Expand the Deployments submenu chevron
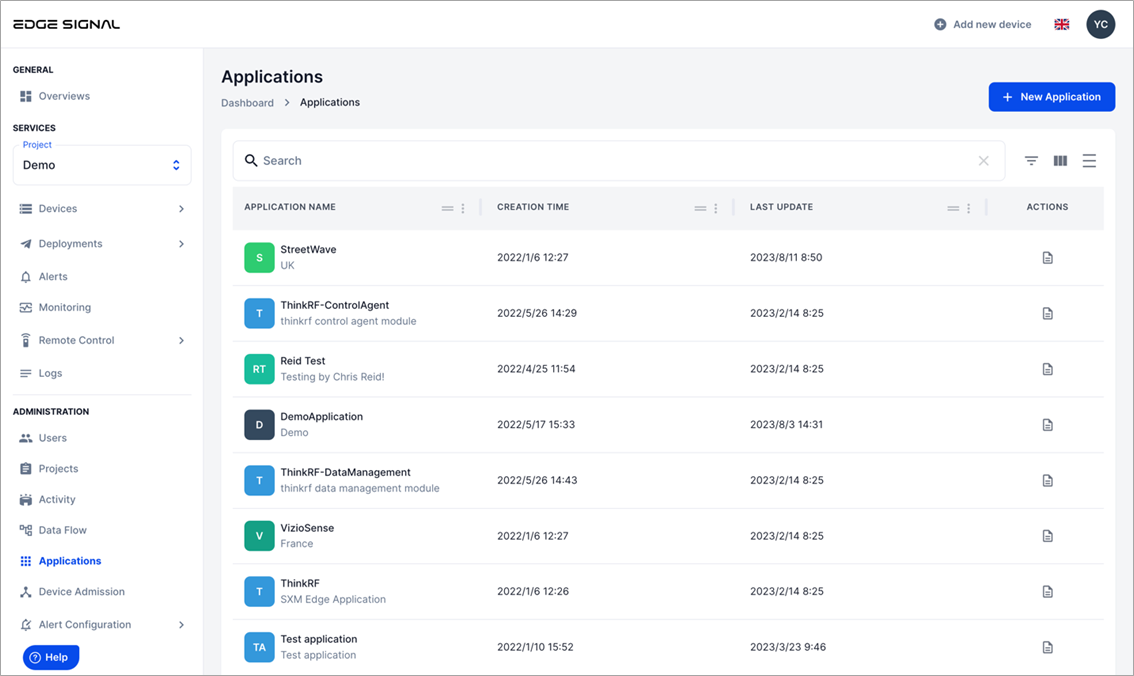The image size is (1134, 676). 181,244
